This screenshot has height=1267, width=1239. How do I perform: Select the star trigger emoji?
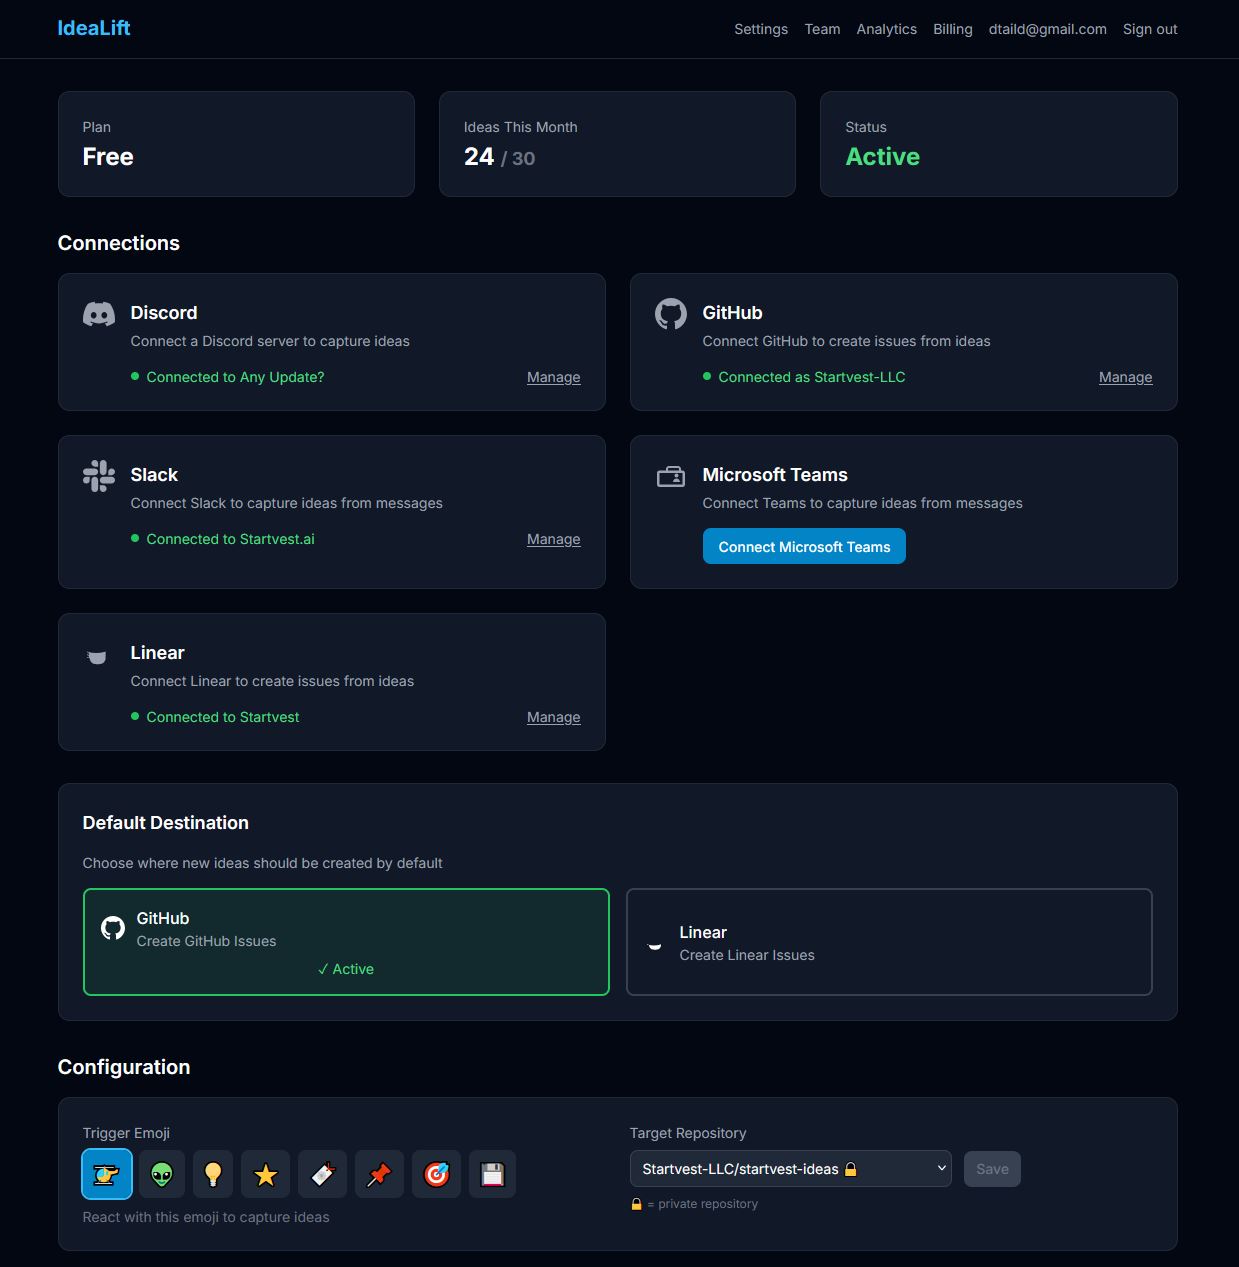(265, 1173)
